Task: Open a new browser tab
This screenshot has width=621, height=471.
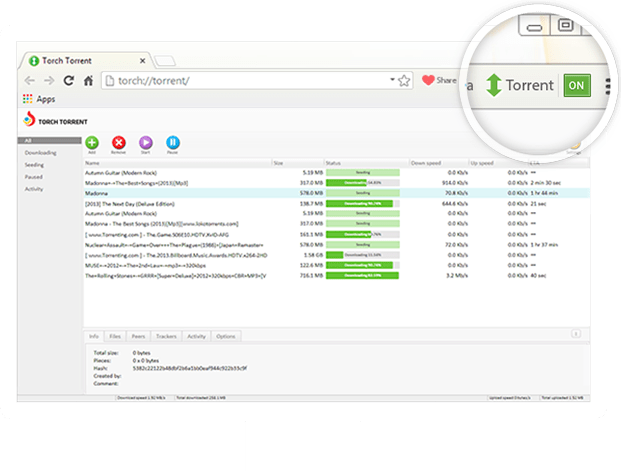Action: pos(165,61)
